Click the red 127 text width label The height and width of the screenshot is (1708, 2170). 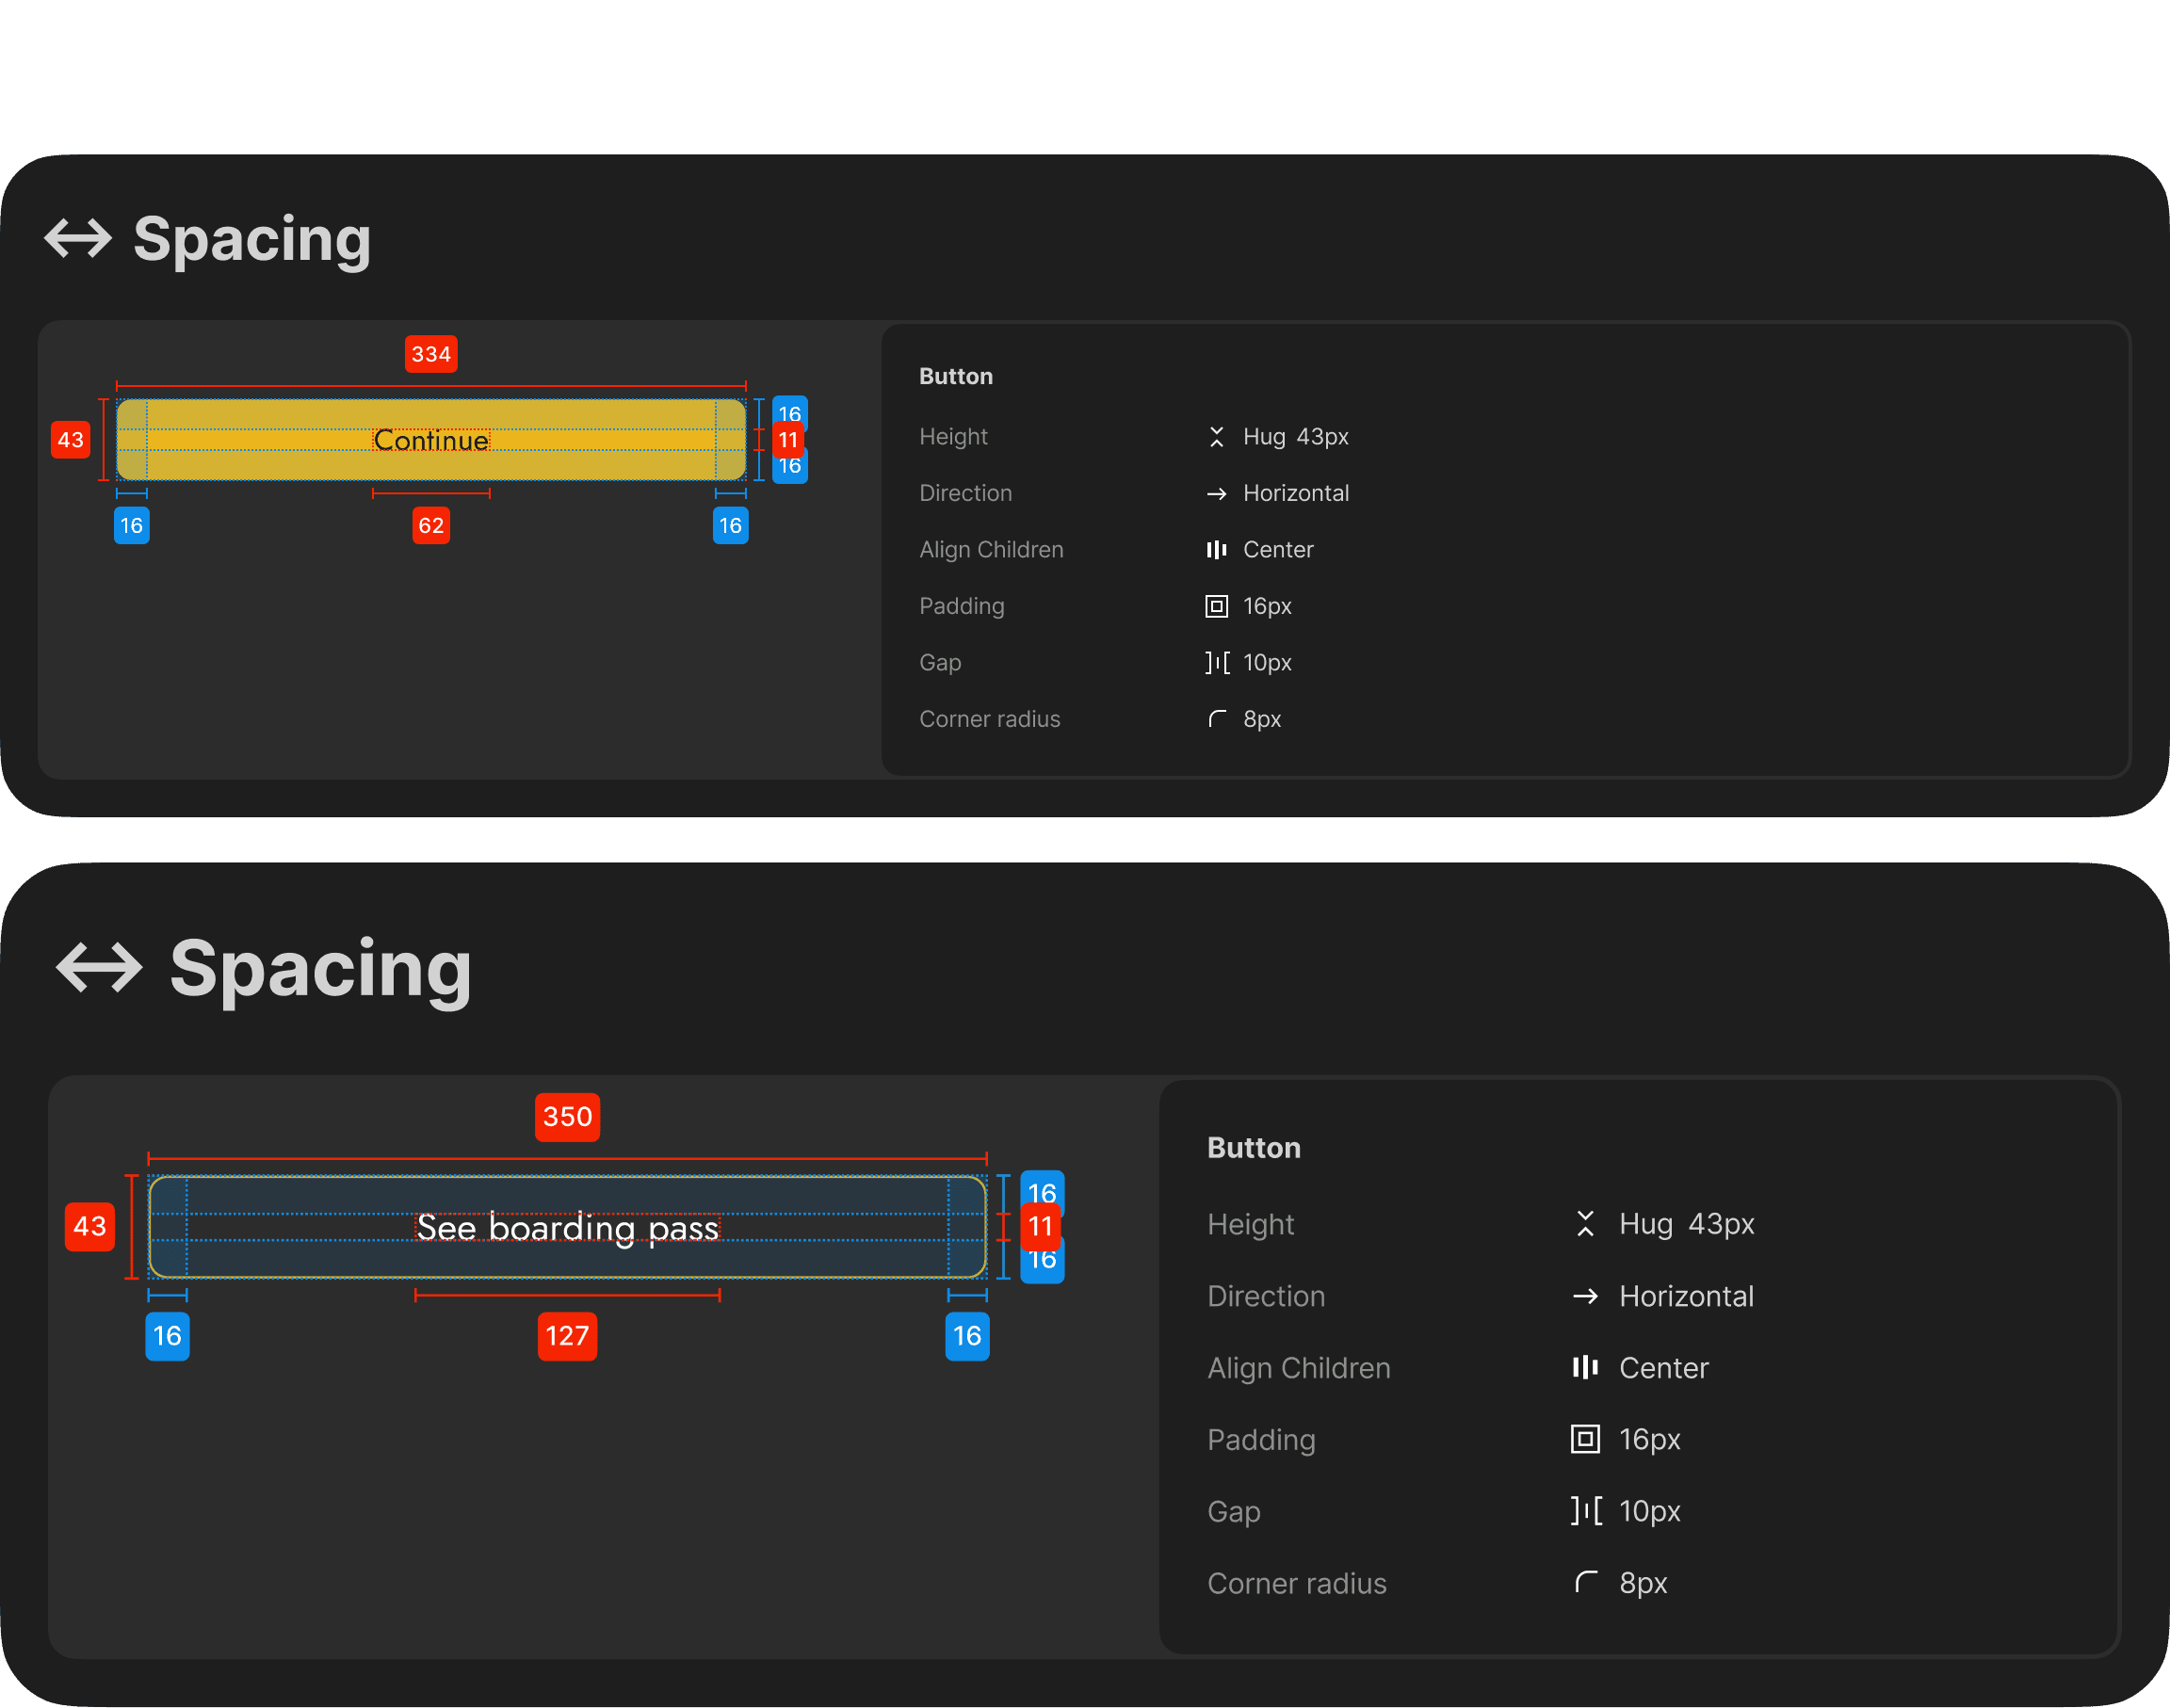pos(567,1336)
